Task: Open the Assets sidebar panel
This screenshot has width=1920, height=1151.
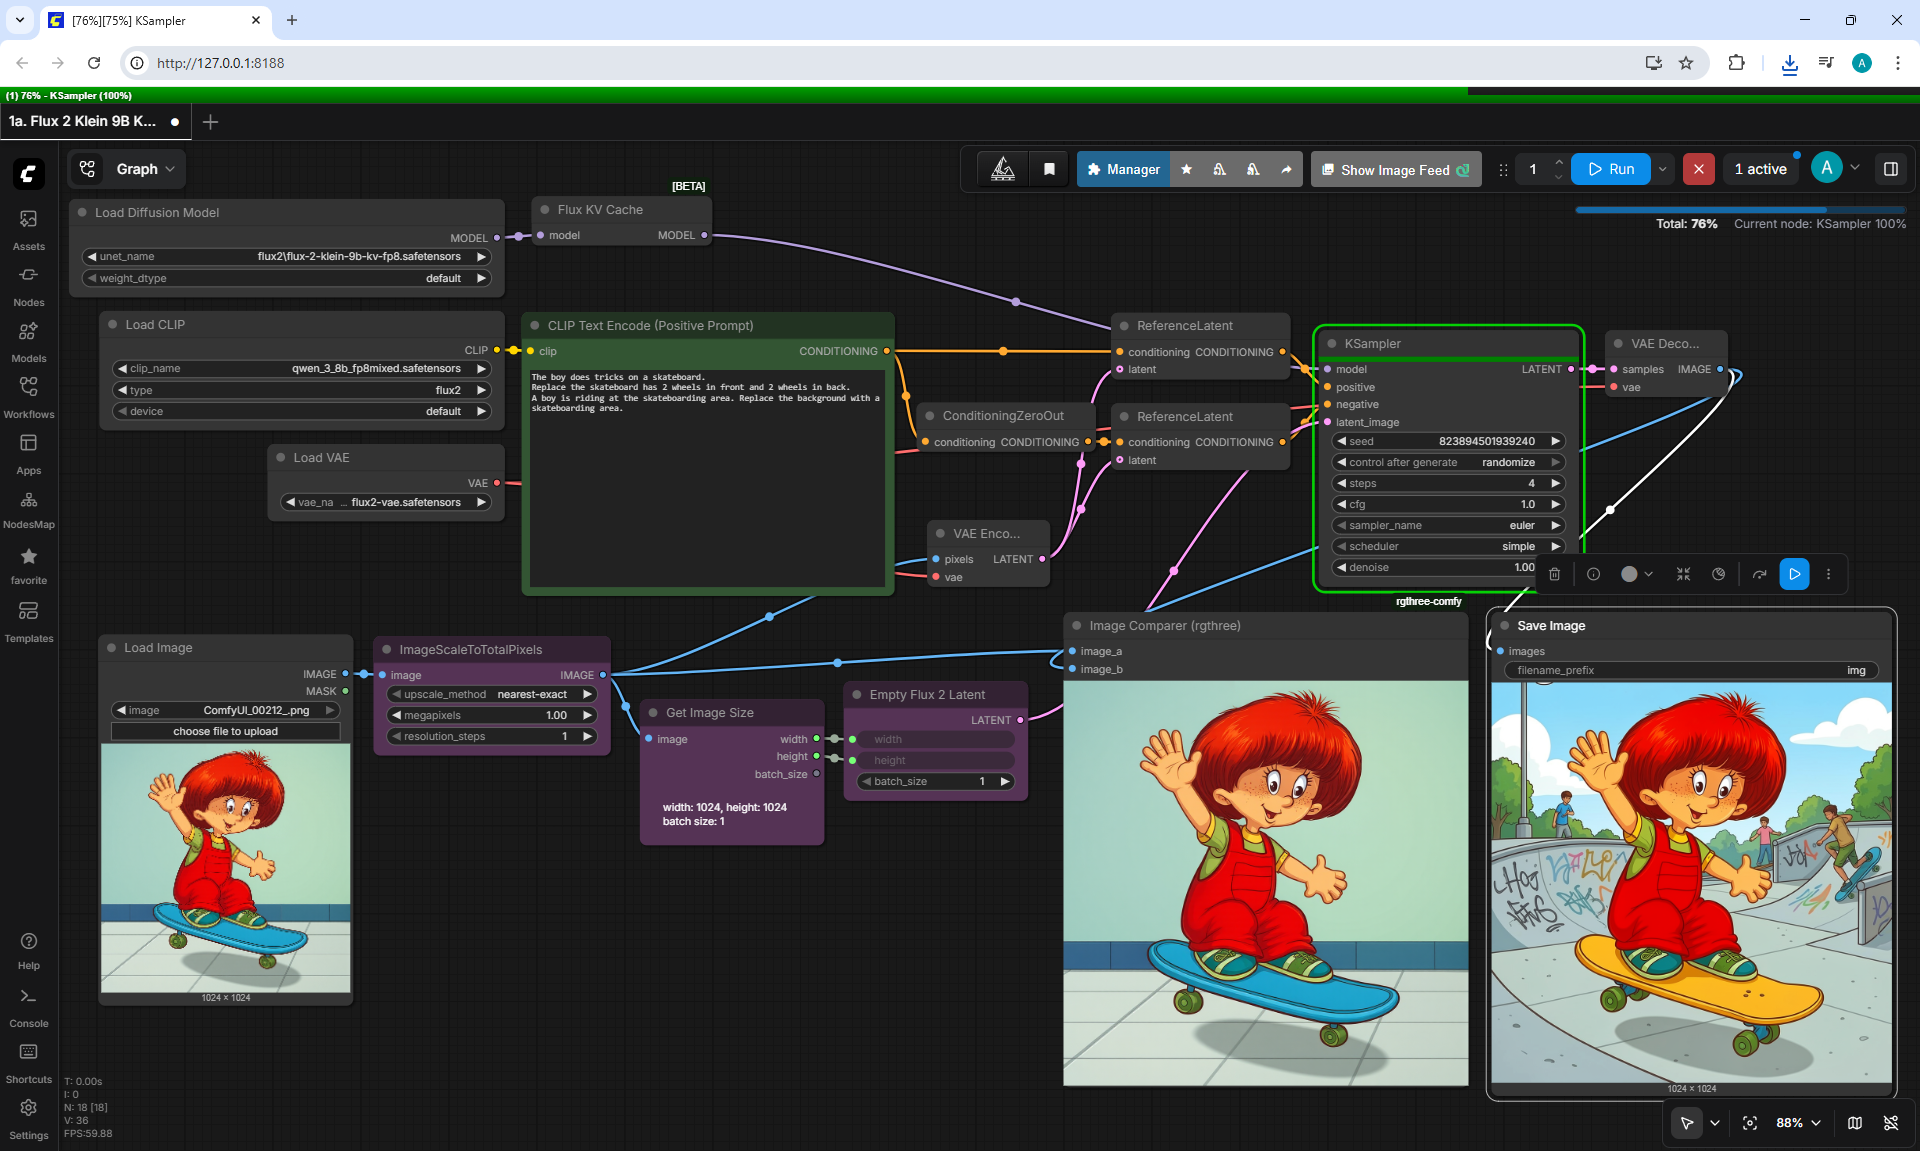Action: [28, 229]
